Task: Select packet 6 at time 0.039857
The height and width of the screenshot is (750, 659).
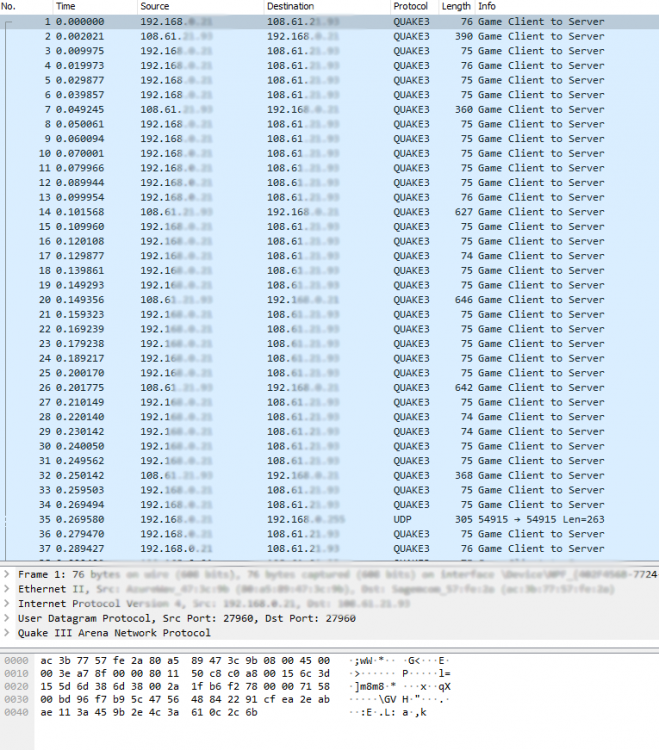Action: pos(330,95)
